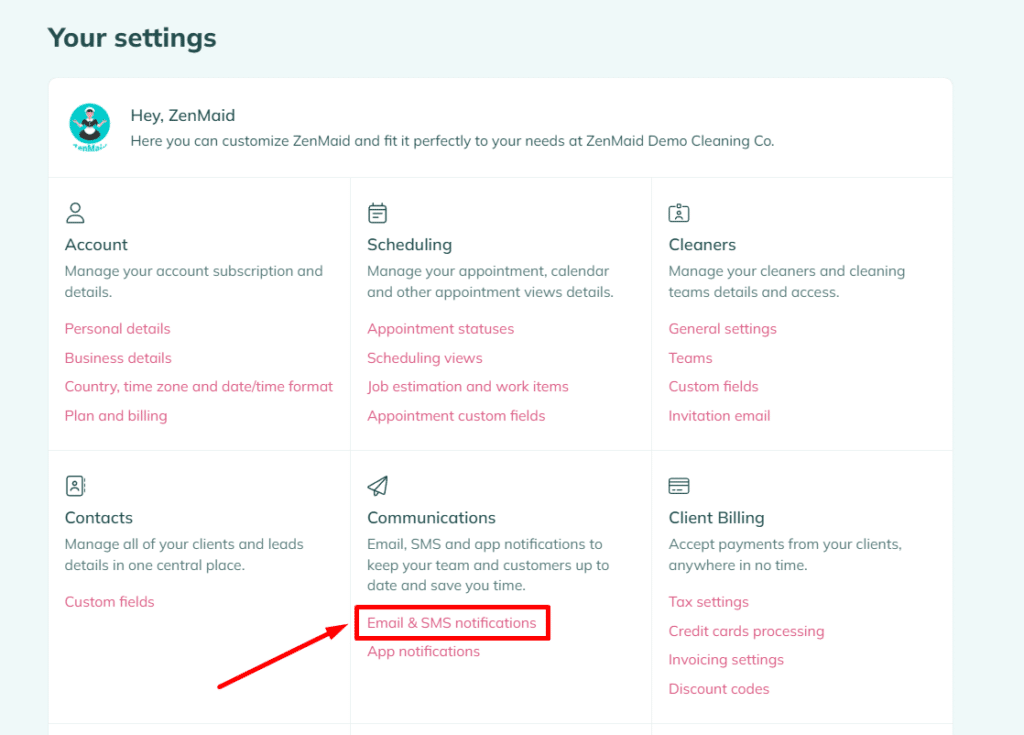Click the Scheduling calendar icon
Screen dimensions: 1024x735
pos(377,213)
